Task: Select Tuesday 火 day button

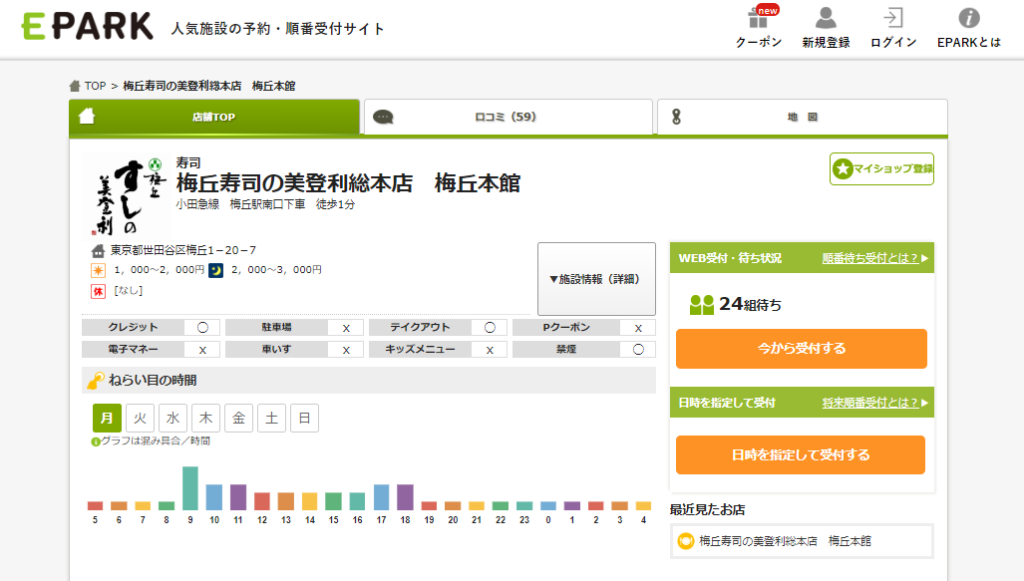Action: pyautogui.click(x=140, y=418)
